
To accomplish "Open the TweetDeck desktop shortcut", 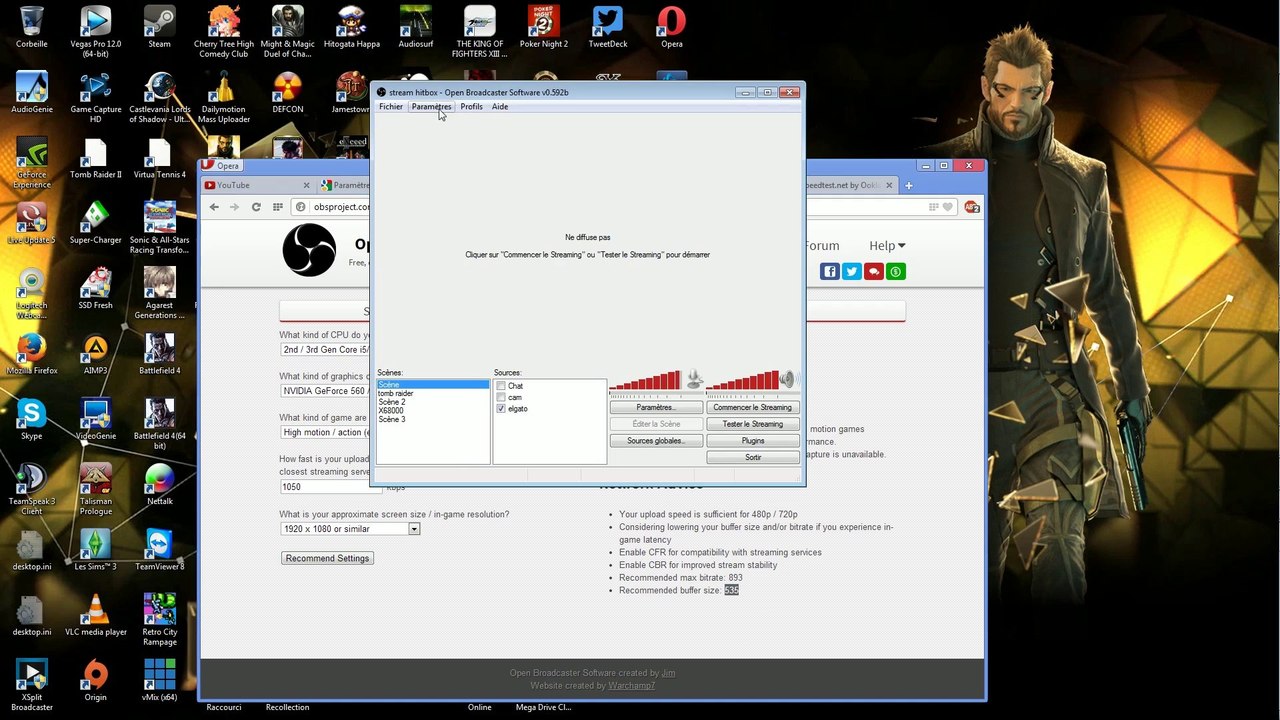I will point(607,27).
